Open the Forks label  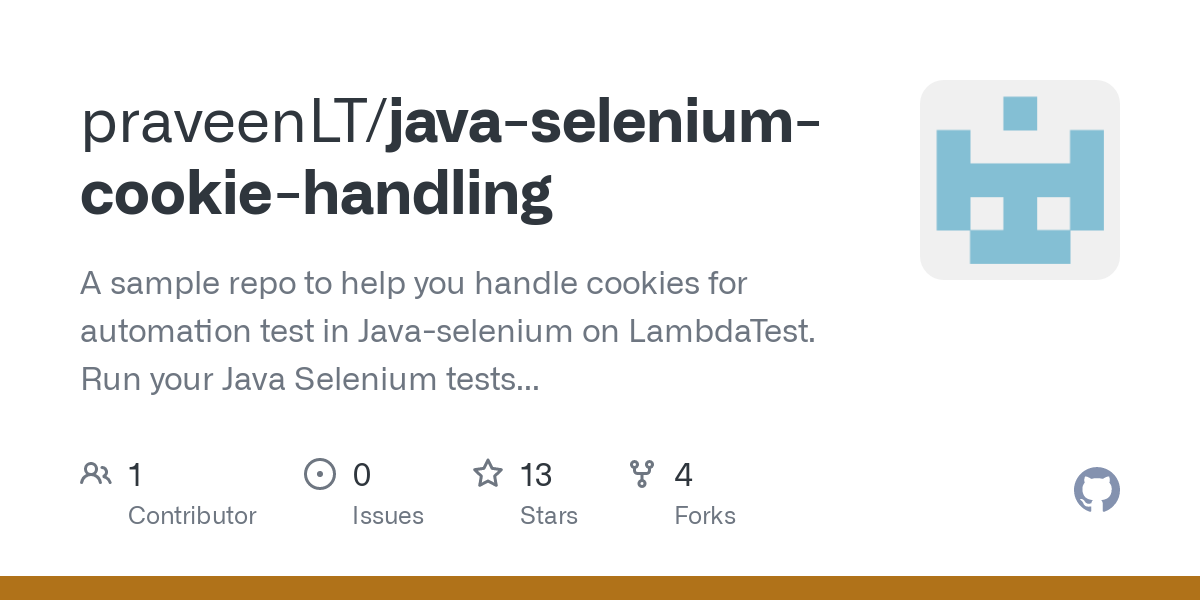tap(705, 516)
